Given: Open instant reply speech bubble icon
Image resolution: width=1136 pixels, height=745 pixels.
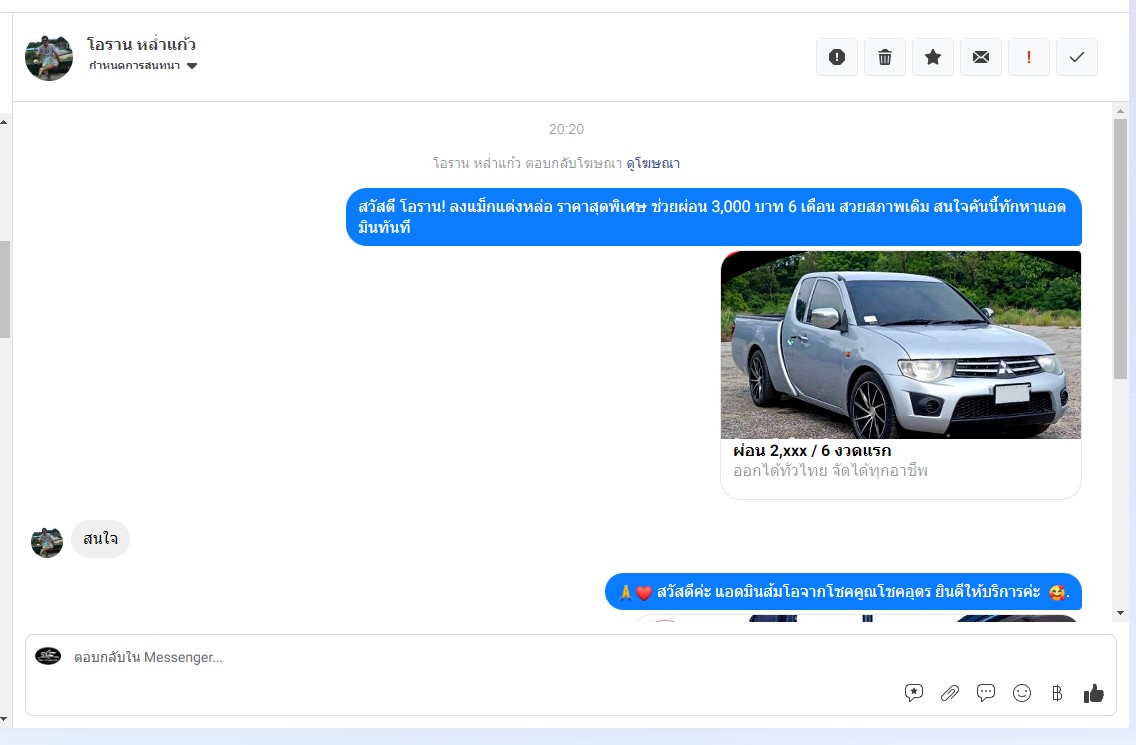Looking at the screenshot, I should click(x=986, y=692).
